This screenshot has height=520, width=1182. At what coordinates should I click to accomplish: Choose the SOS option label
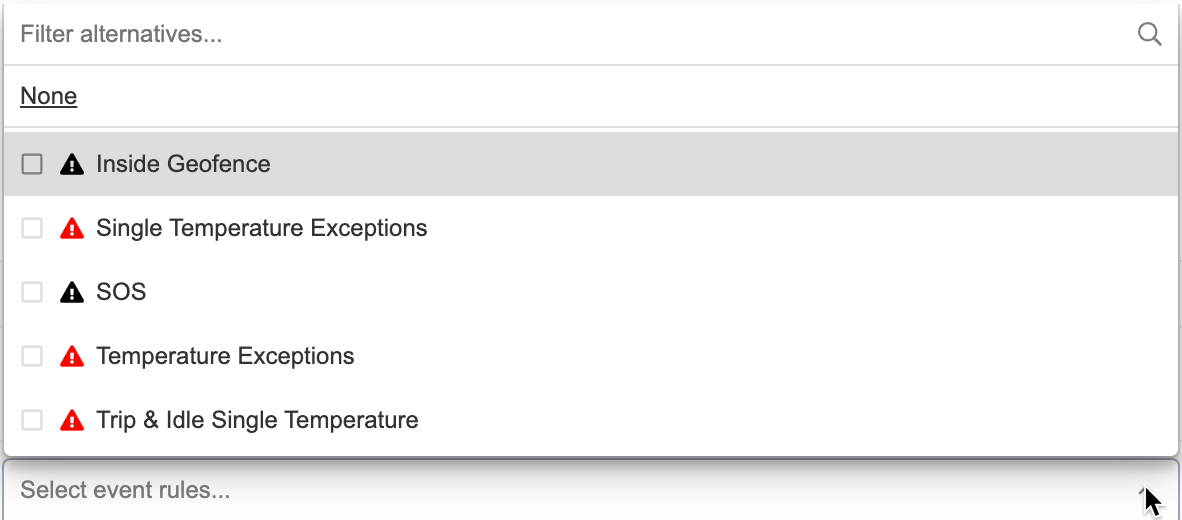pyautogui.click(x=121, y=292)
